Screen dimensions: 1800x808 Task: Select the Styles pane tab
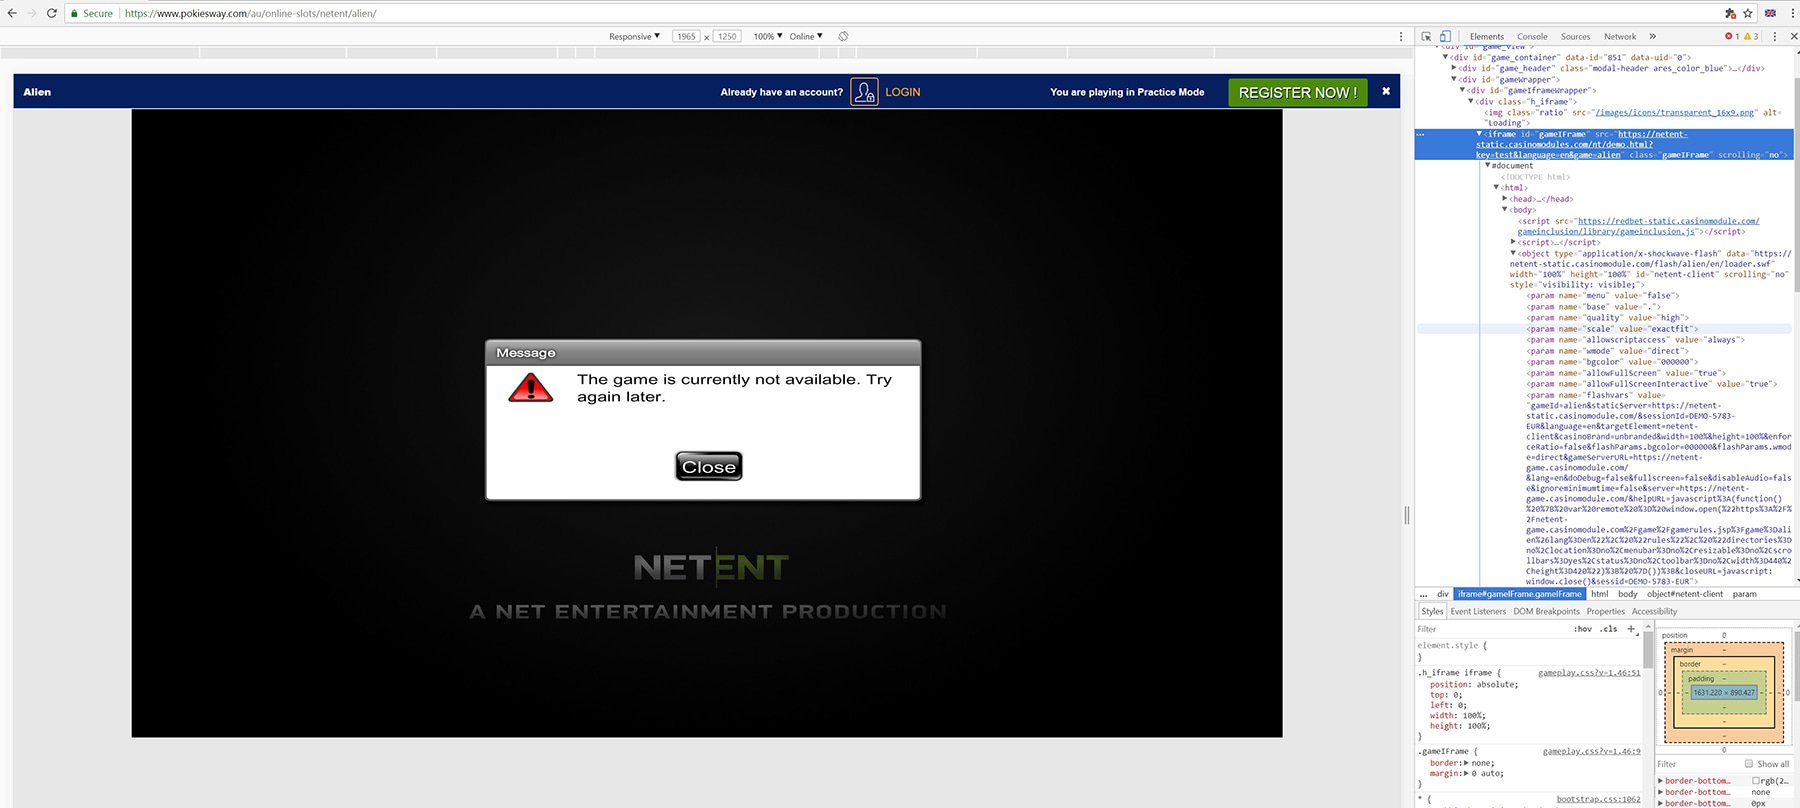pyautogui.click(x=1432, y=611)
